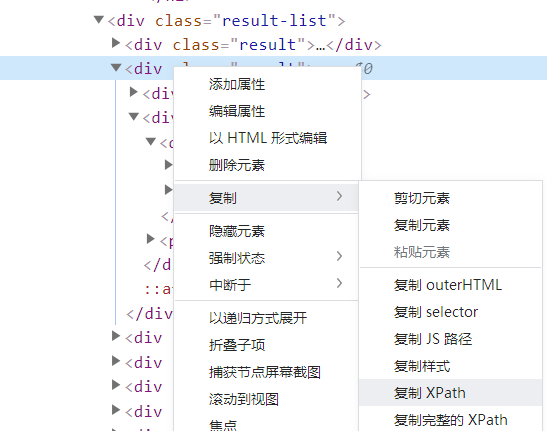The height and width of the screenshot is (431, 547).
Task: Open the 复制 submenu item
Action: point(266,198)
